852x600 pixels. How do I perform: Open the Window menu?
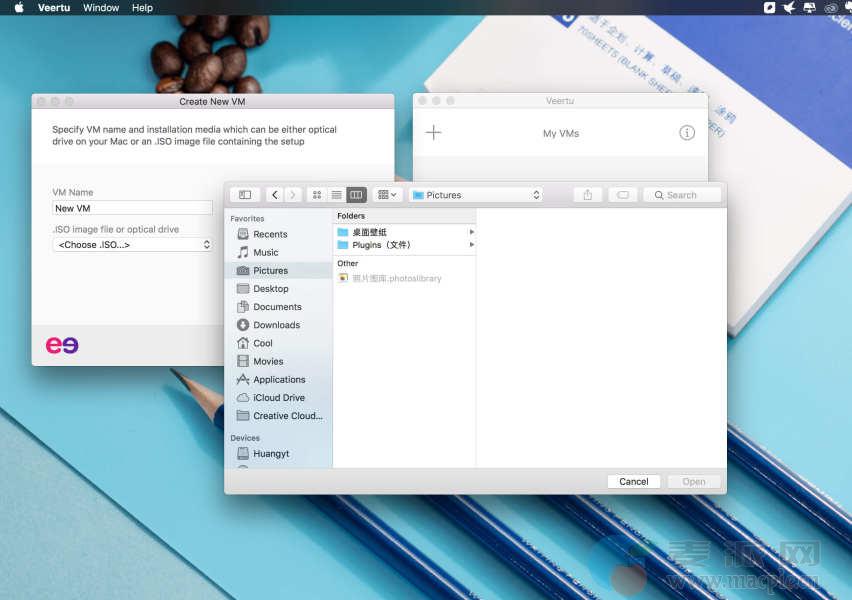coord(101,8)
